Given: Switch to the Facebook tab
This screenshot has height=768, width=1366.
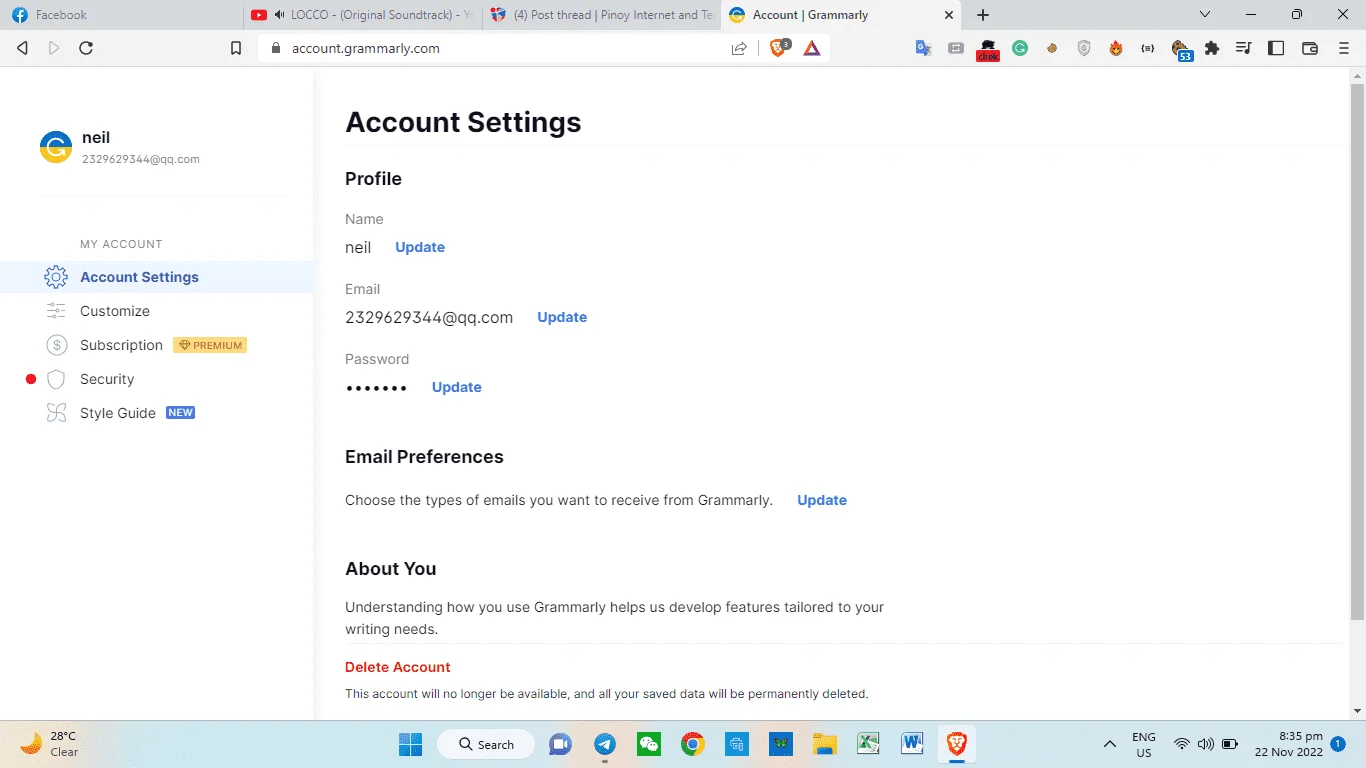Looking at the screenshot, I should point(123,15).
